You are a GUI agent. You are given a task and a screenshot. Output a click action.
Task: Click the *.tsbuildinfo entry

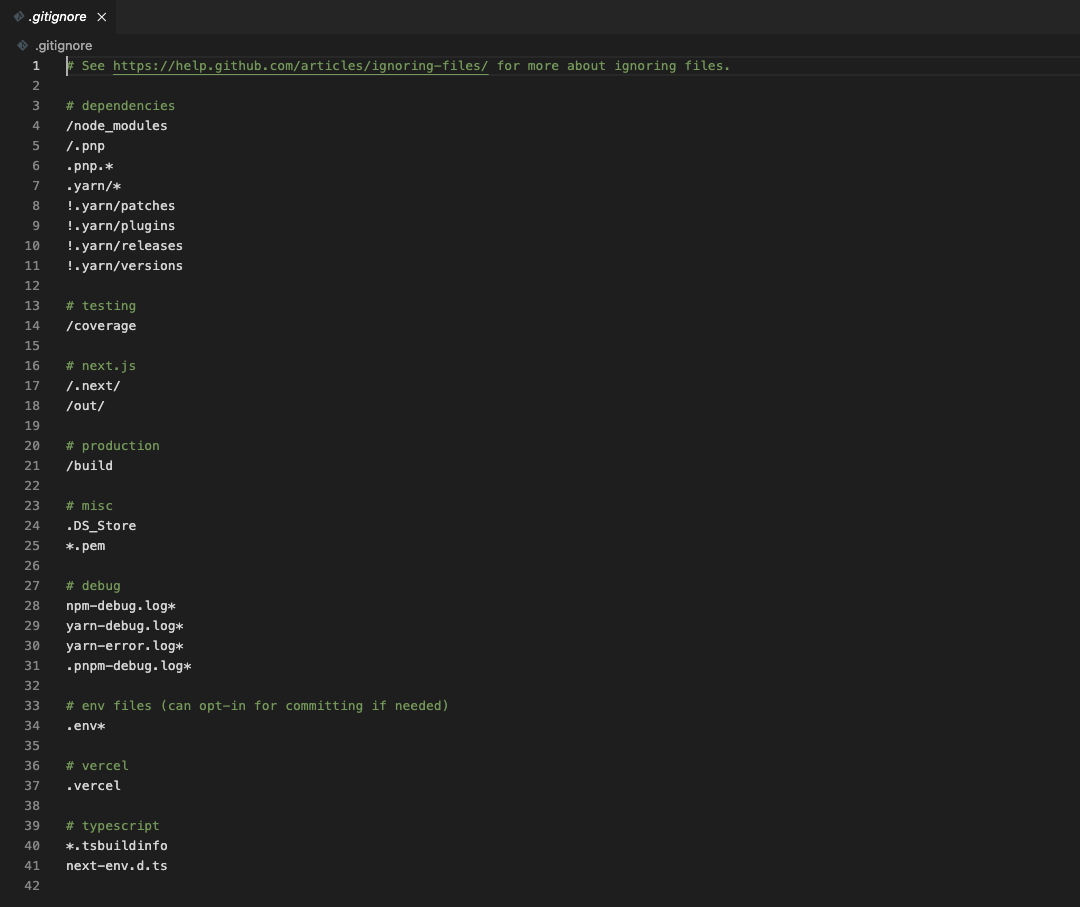coord(116,845)
